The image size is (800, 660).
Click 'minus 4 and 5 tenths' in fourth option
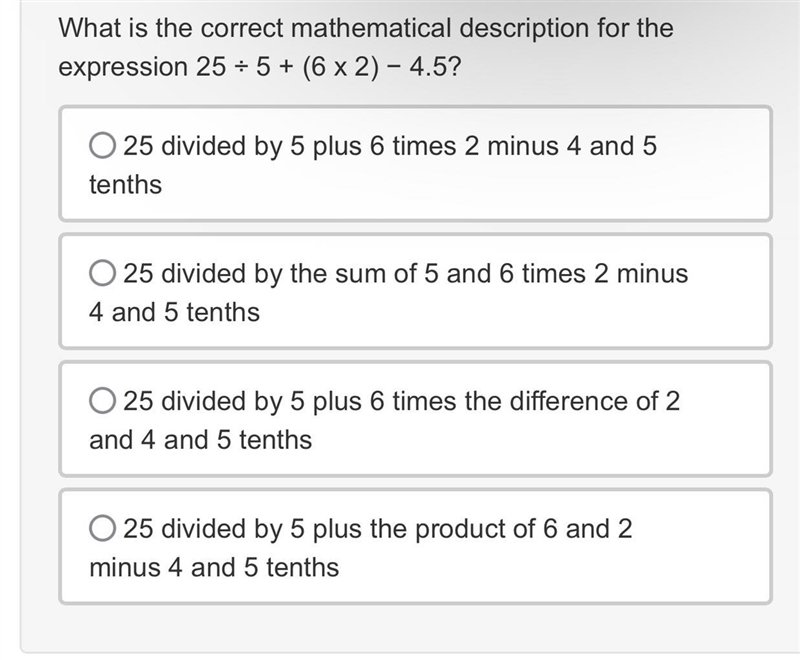coord(214,567)
